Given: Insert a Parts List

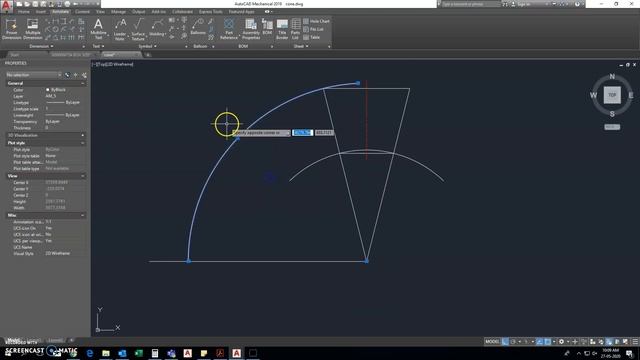Looking at the screenshot, I should [x=296, y=29].
